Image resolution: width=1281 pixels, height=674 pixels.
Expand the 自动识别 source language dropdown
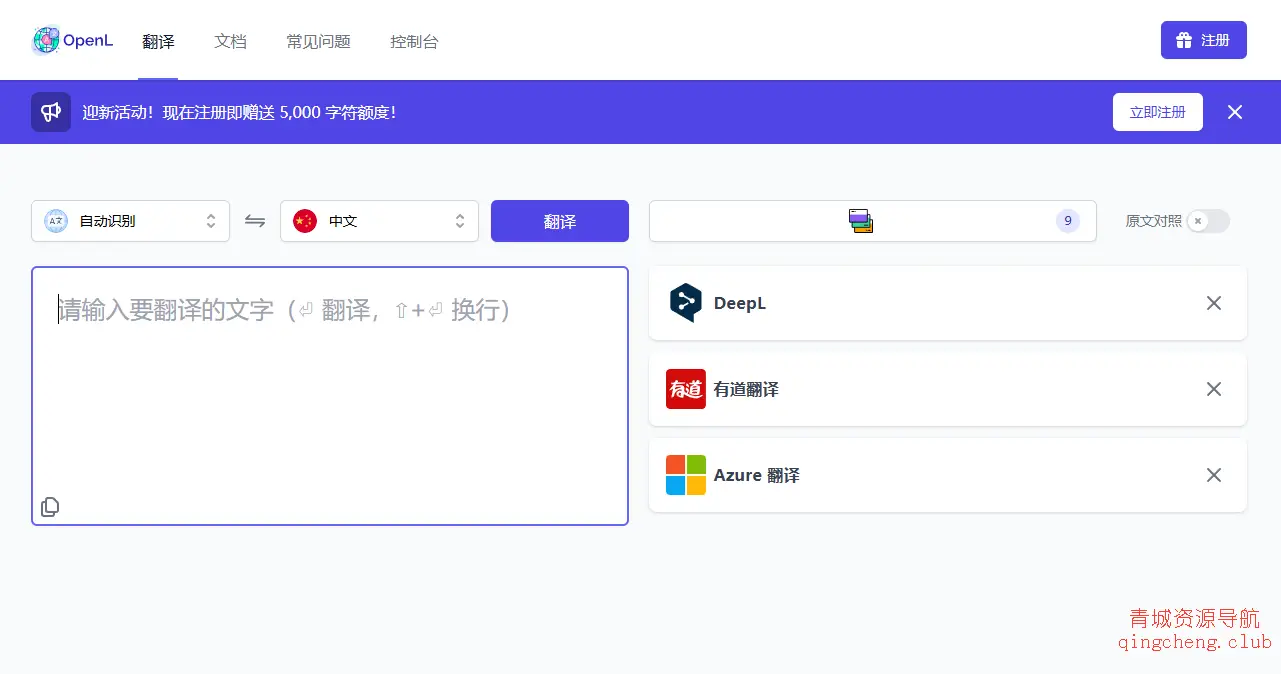130,221
